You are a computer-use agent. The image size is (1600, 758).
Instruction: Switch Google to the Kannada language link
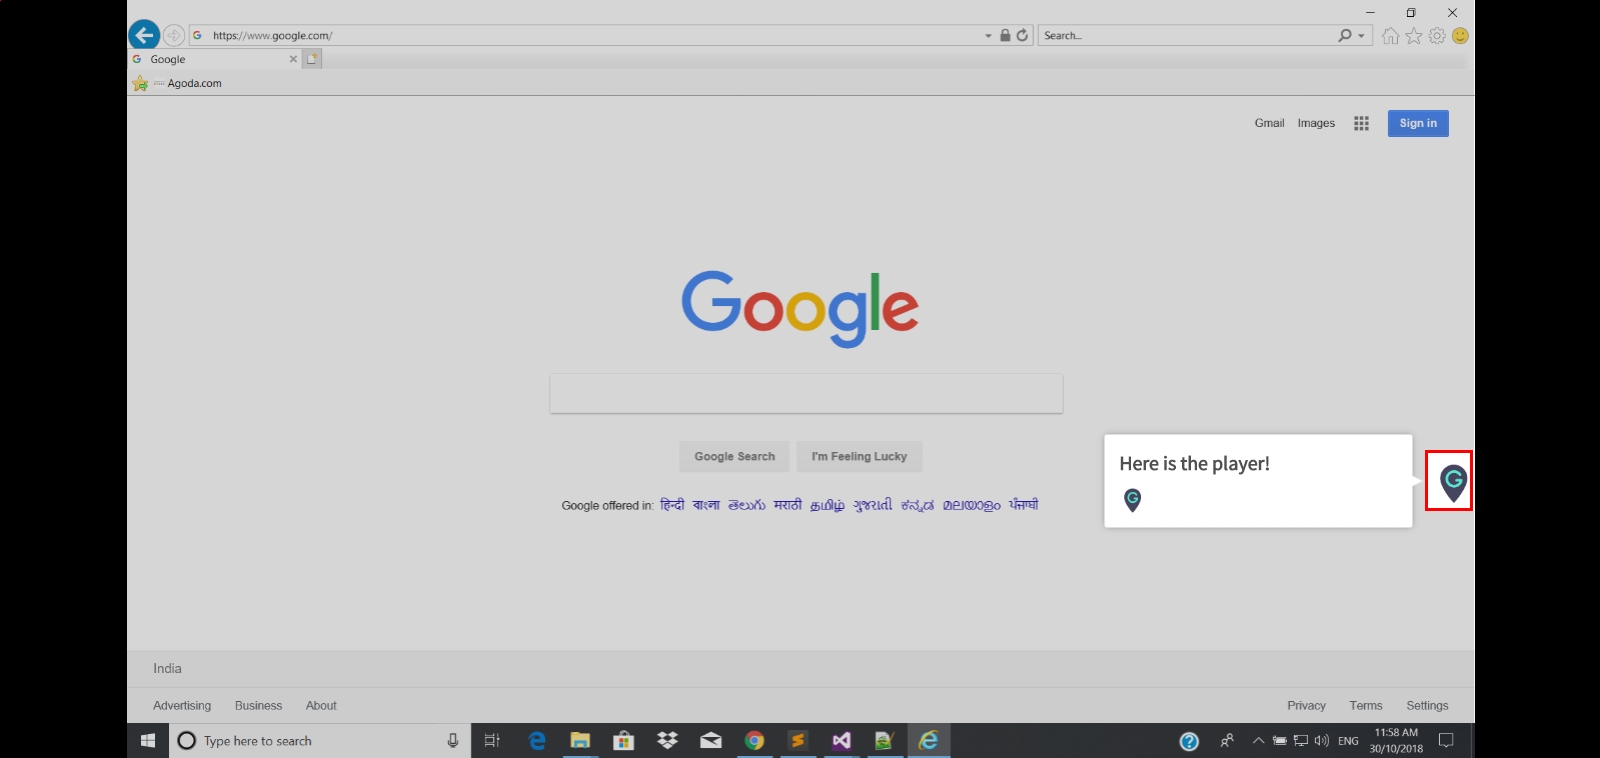coord(917,505)
